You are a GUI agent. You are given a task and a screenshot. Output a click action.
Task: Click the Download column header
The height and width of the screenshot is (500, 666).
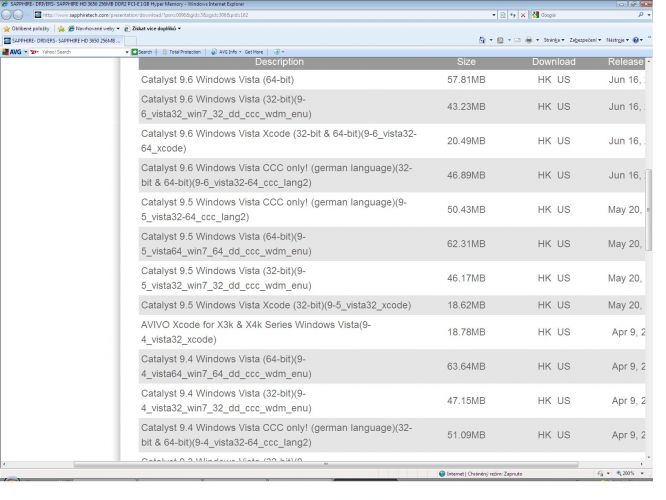pos(553,62)
